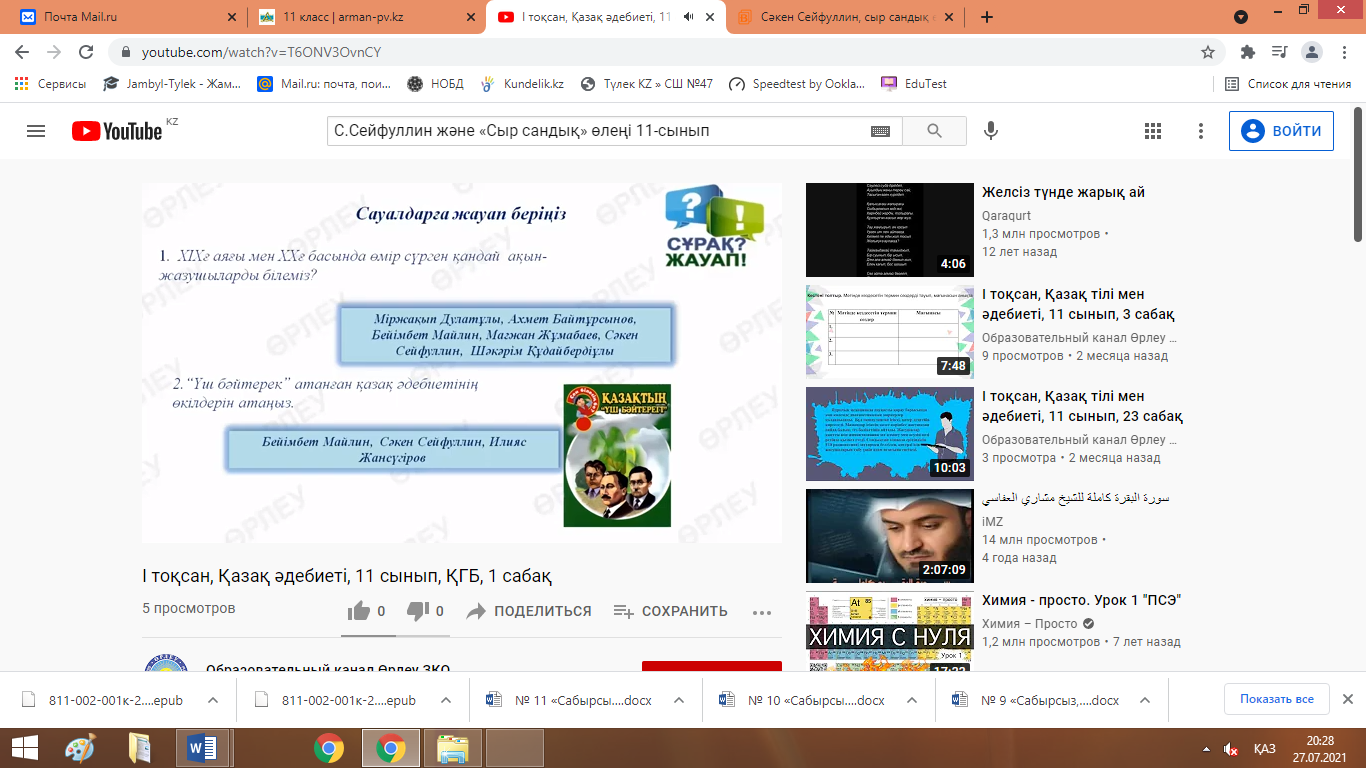
Task: Open Jambyl-Tylek bookmark
Action: (x=172, y=84)
